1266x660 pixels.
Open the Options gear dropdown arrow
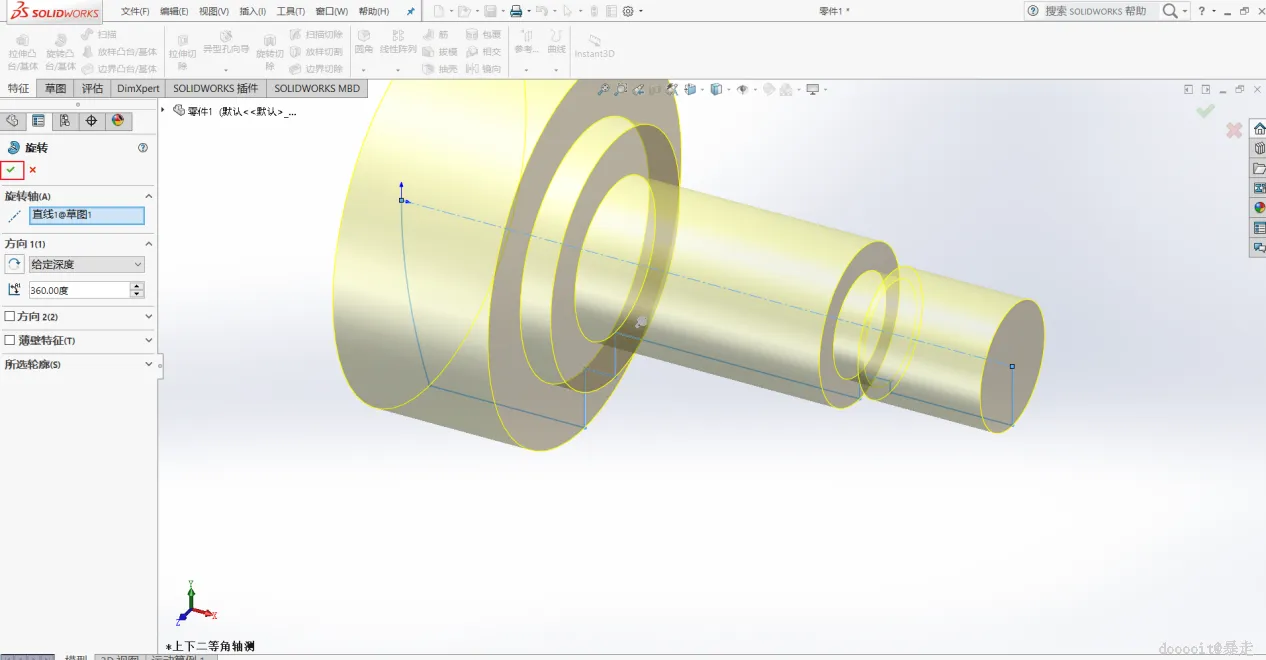click(641, 12)
